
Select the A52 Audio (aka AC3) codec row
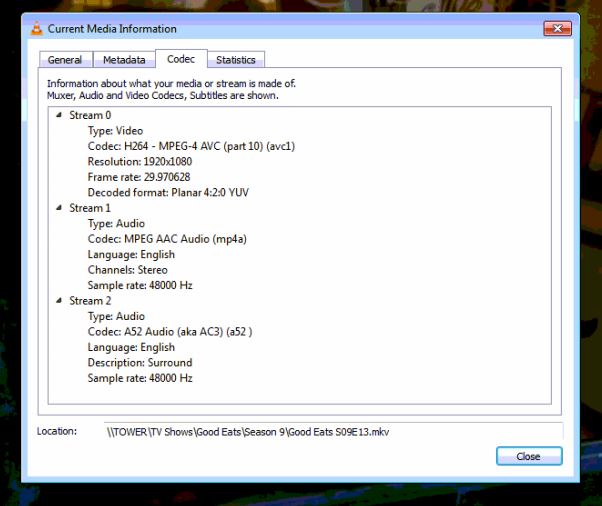click(170, 332)
